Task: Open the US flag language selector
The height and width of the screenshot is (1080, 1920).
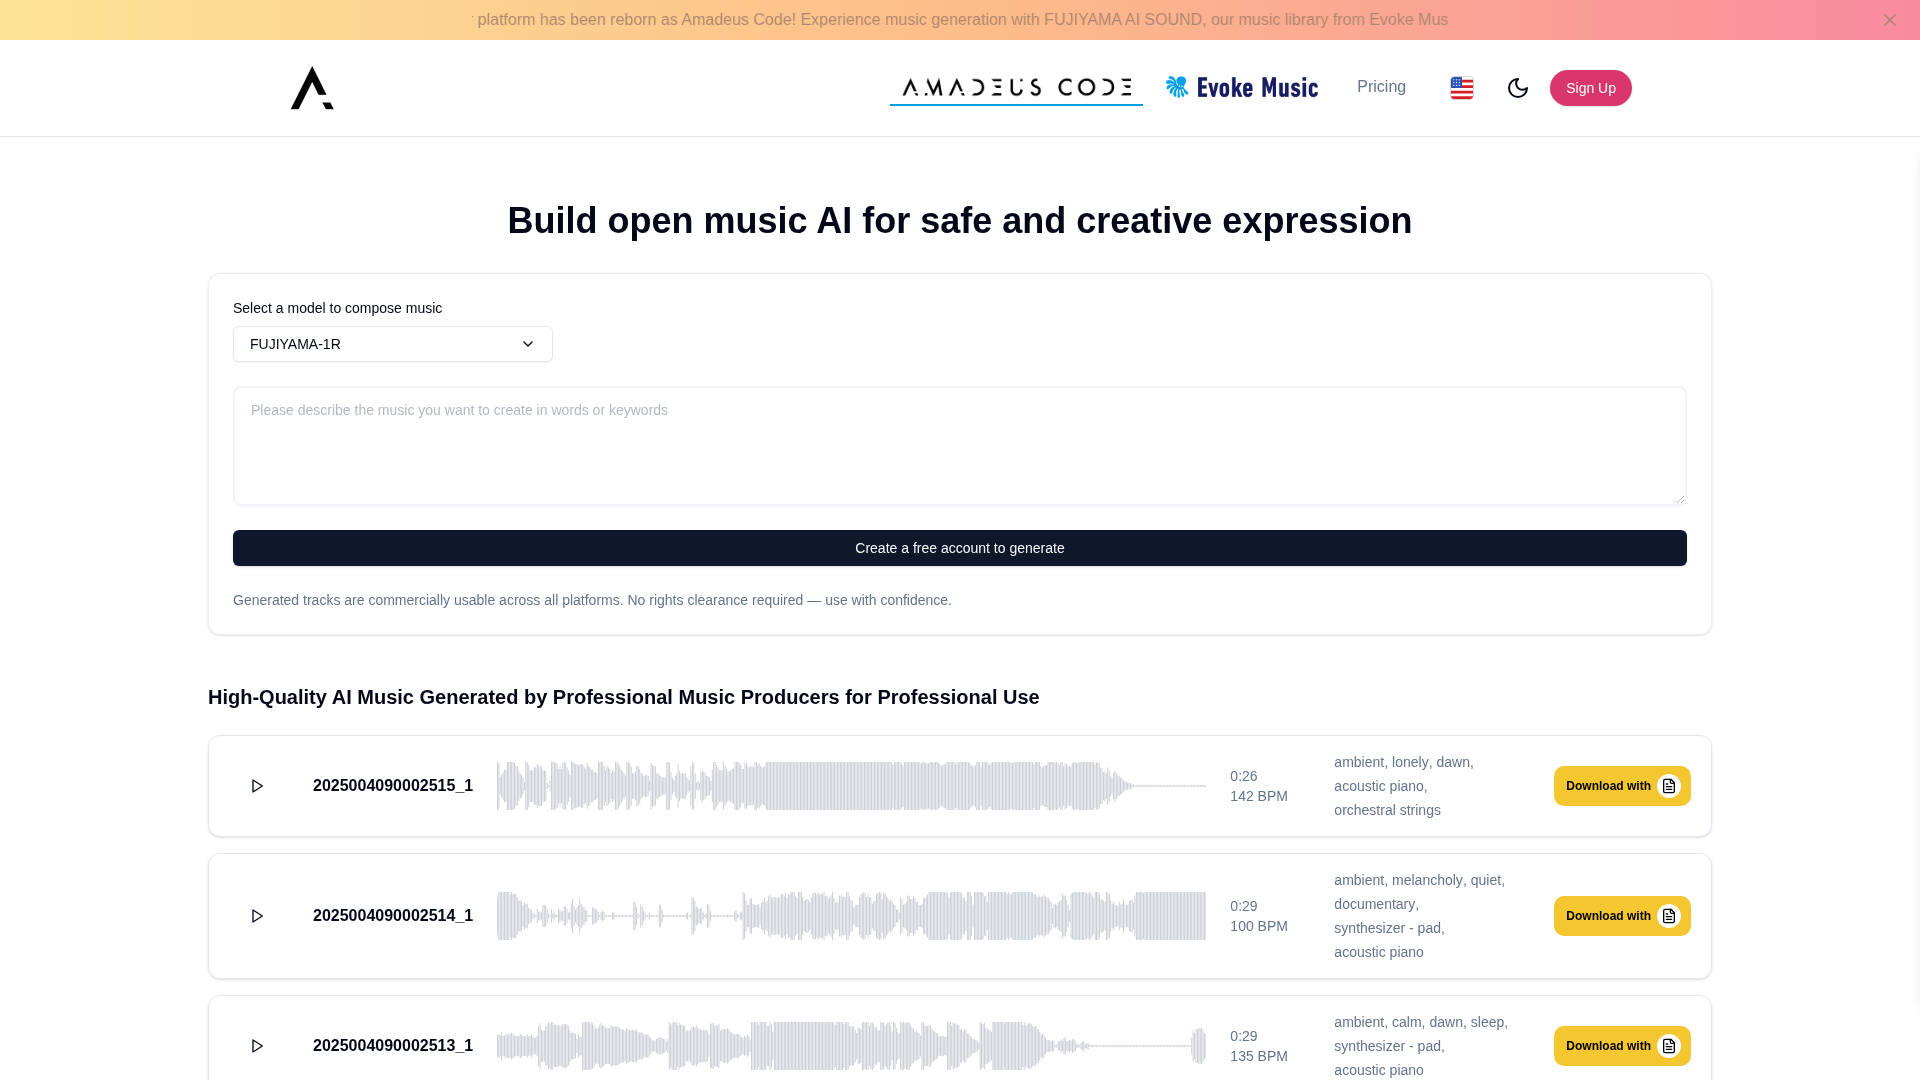Action: pos(1461,88)
